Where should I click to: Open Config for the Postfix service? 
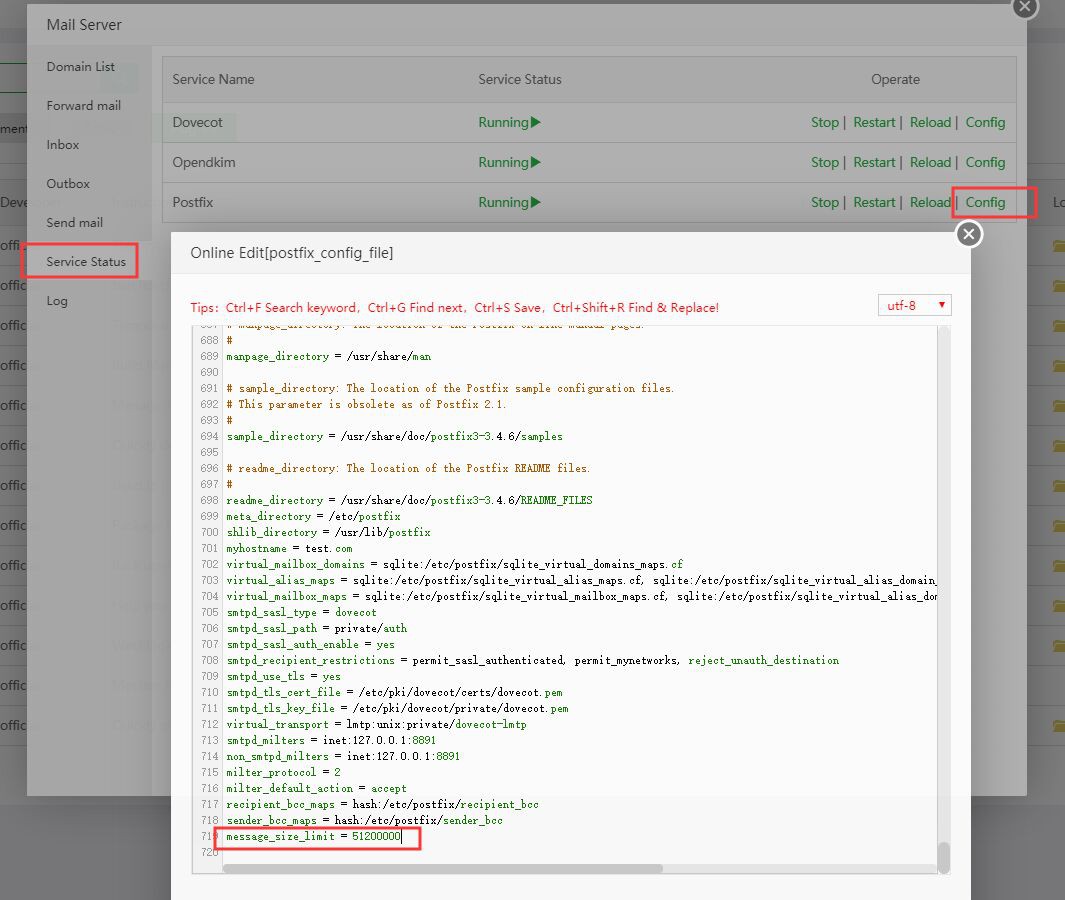coord(985,202)
